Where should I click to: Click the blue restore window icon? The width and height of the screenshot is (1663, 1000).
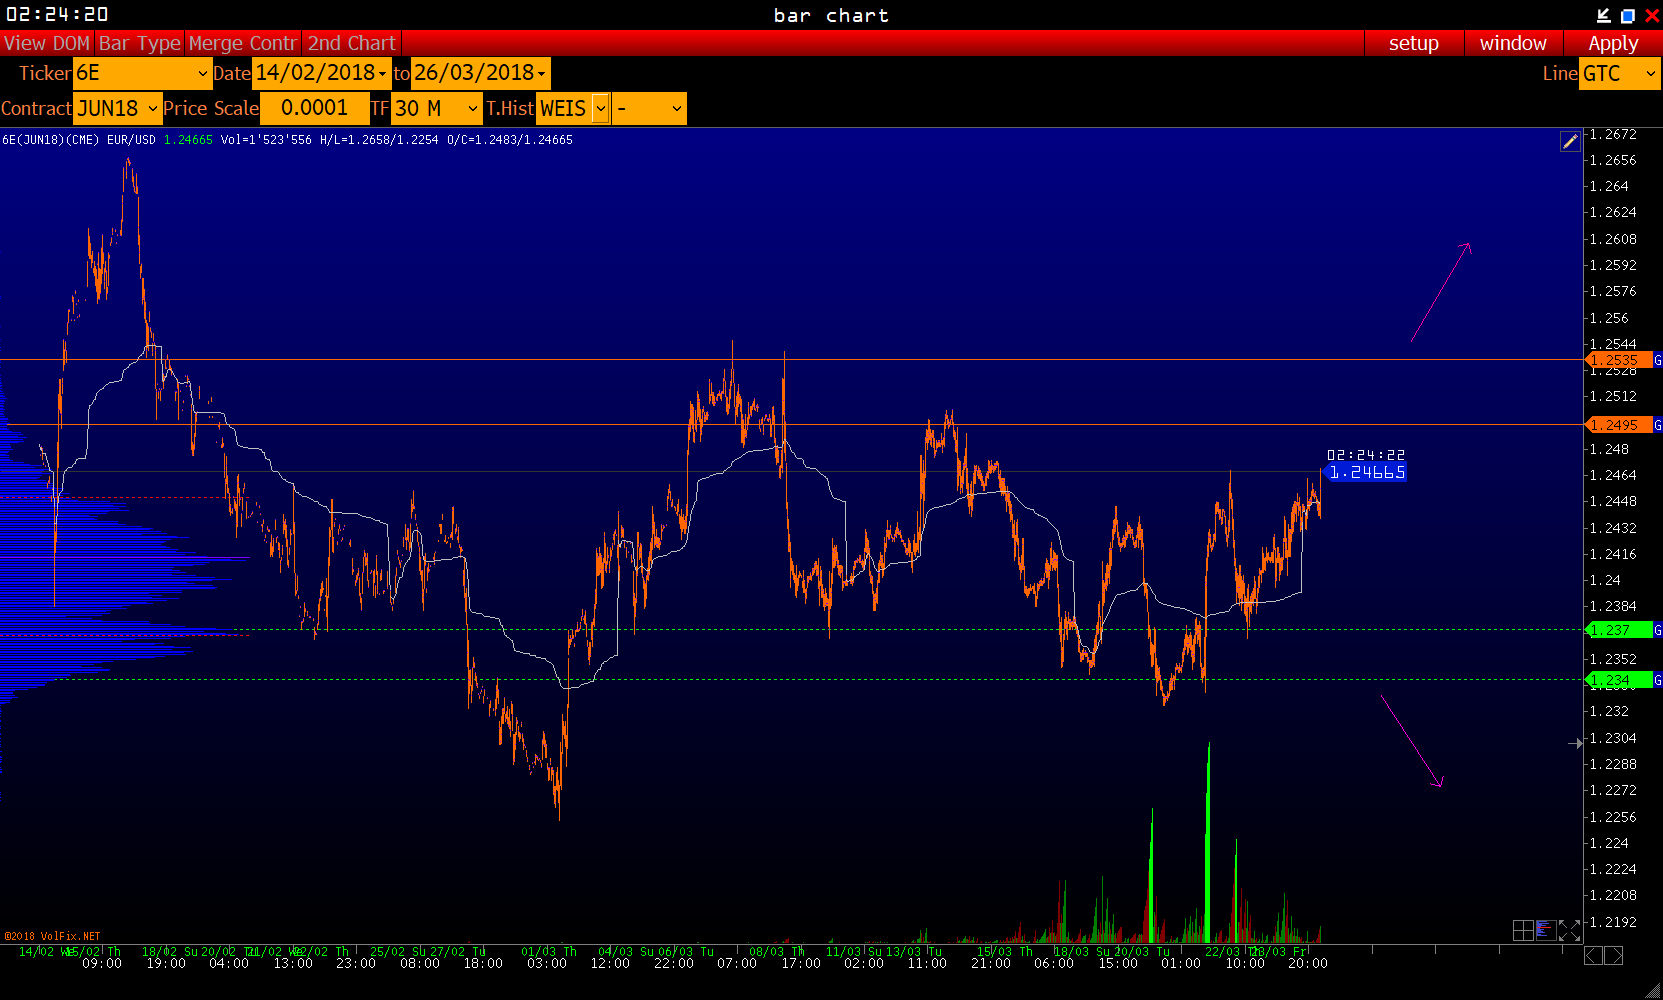1627,15
